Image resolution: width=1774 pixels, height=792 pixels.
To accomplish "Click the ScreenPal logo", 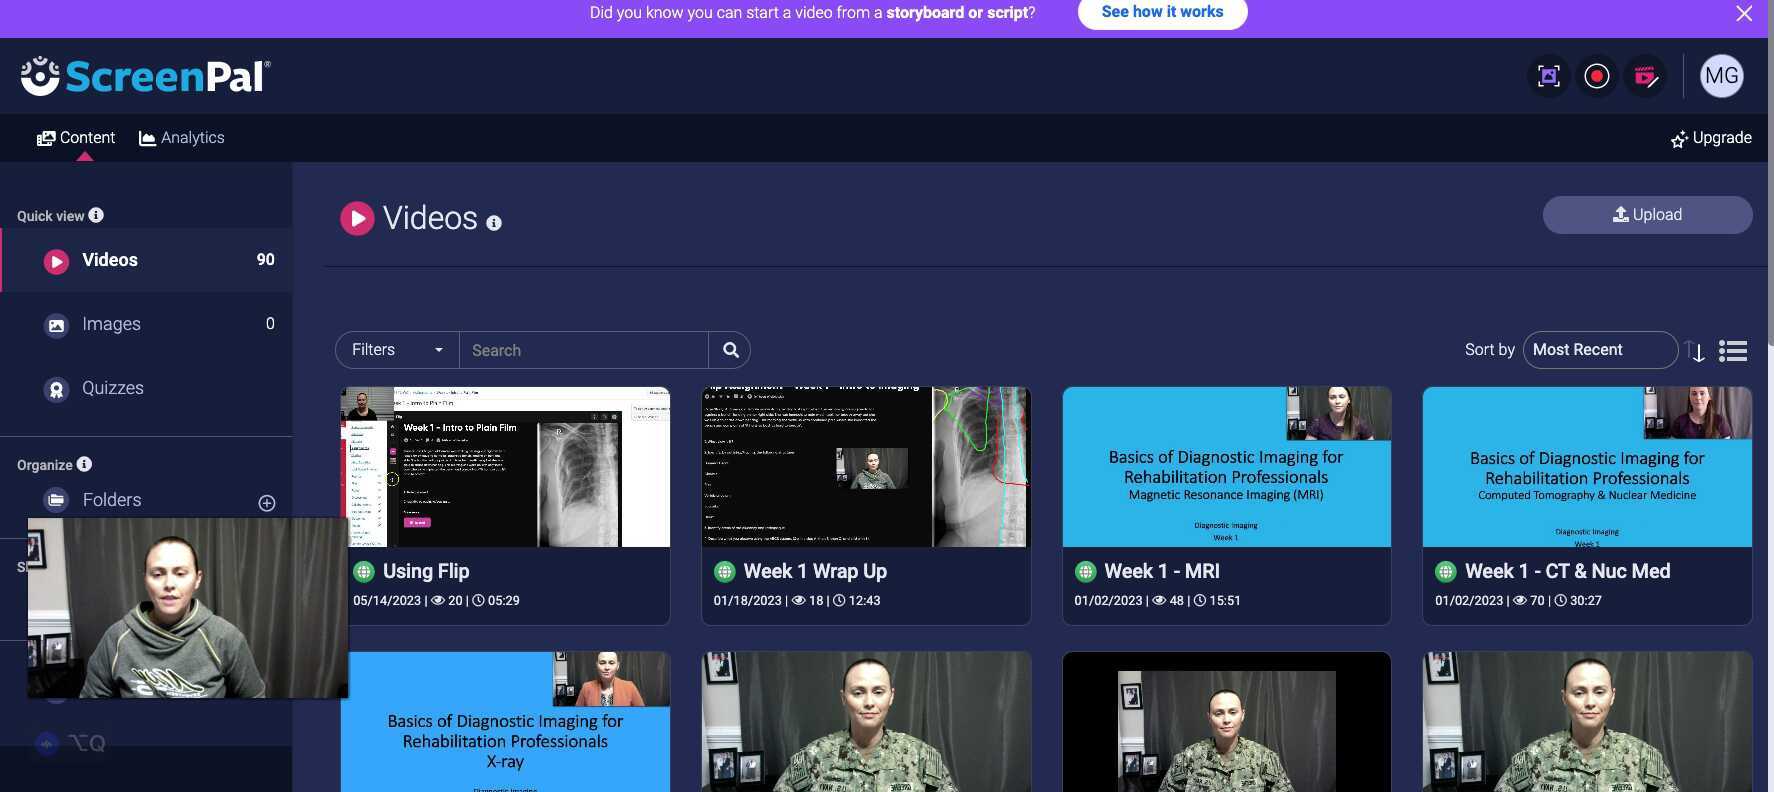I will 145,76.
